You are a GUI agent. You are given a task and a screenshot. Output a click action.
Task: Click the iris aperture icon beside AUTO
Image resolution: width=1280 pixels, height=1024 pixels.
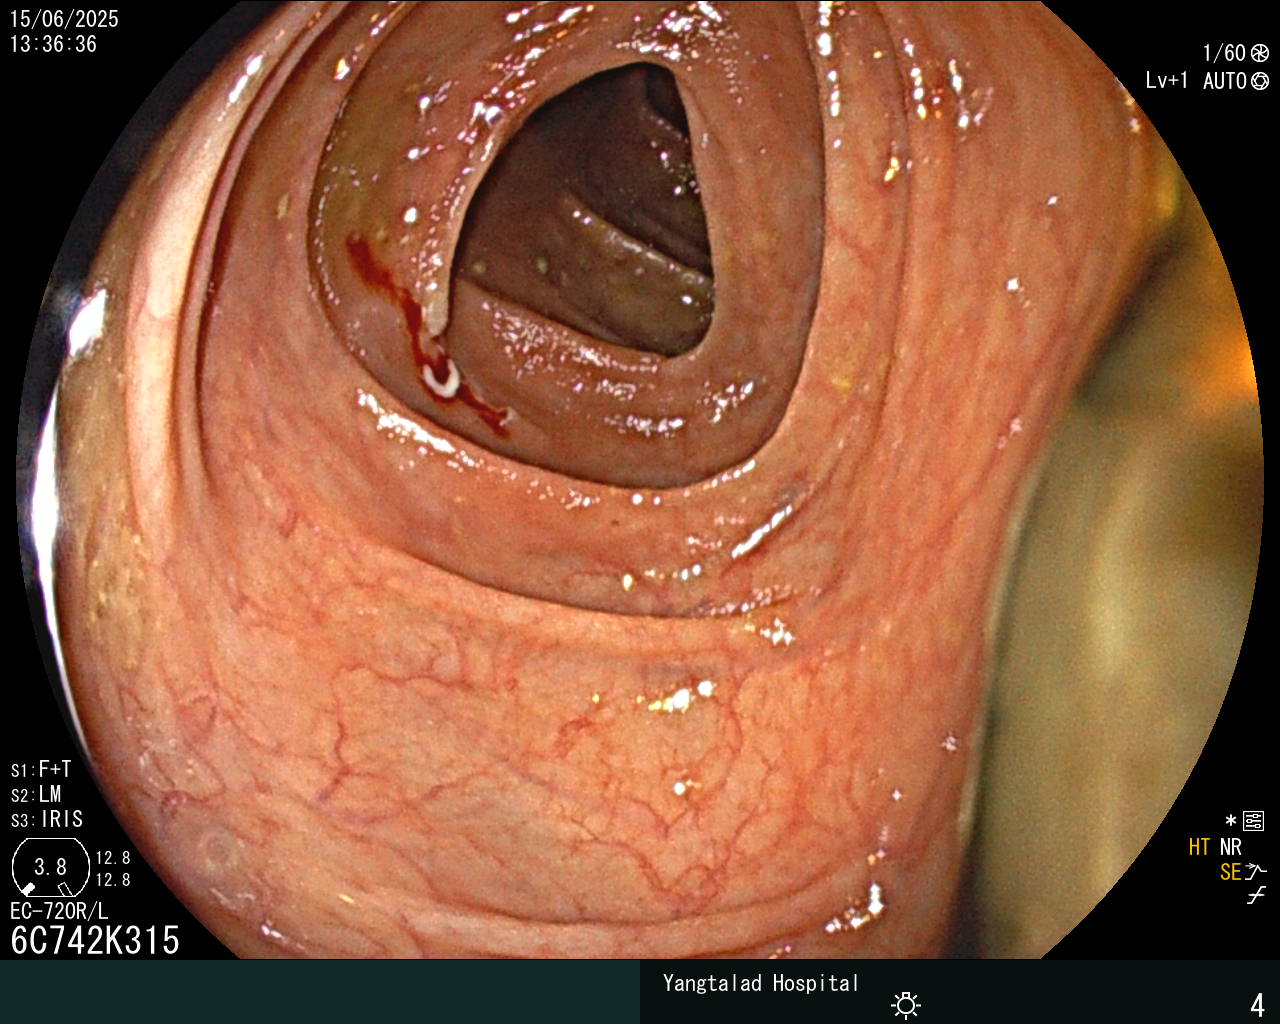[1260, 82]
